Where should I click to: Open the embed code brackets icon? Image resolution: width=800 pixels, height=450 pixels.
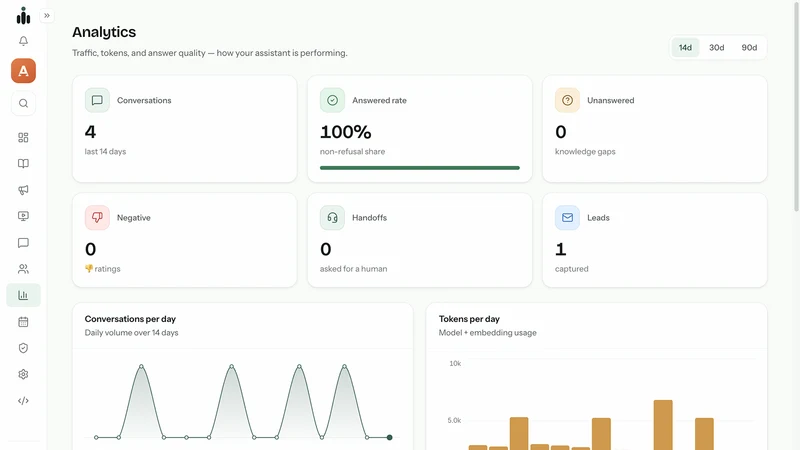(x=23, y=401)
